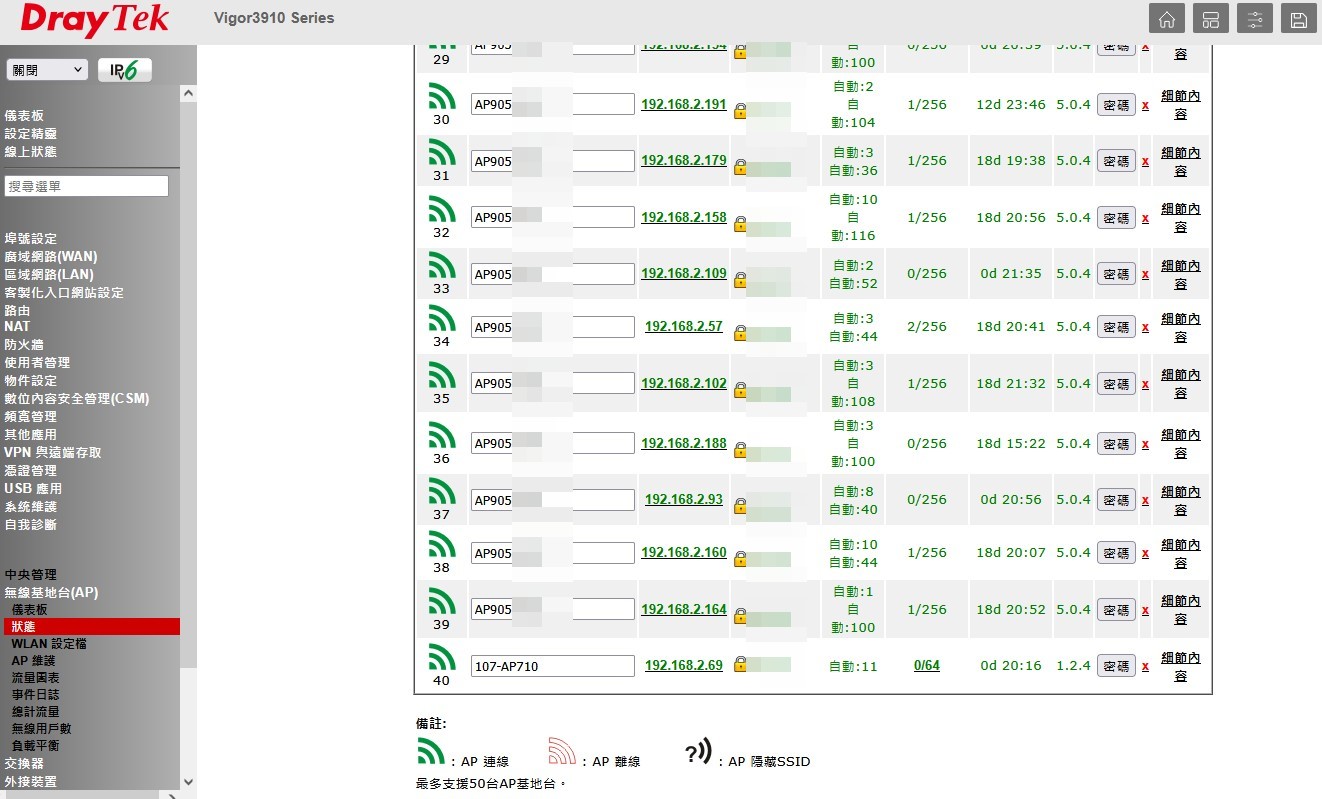Select WLAN 設定檔 in sidebar
This screenshot has height=799, width=1322.
tap(49, 644)
